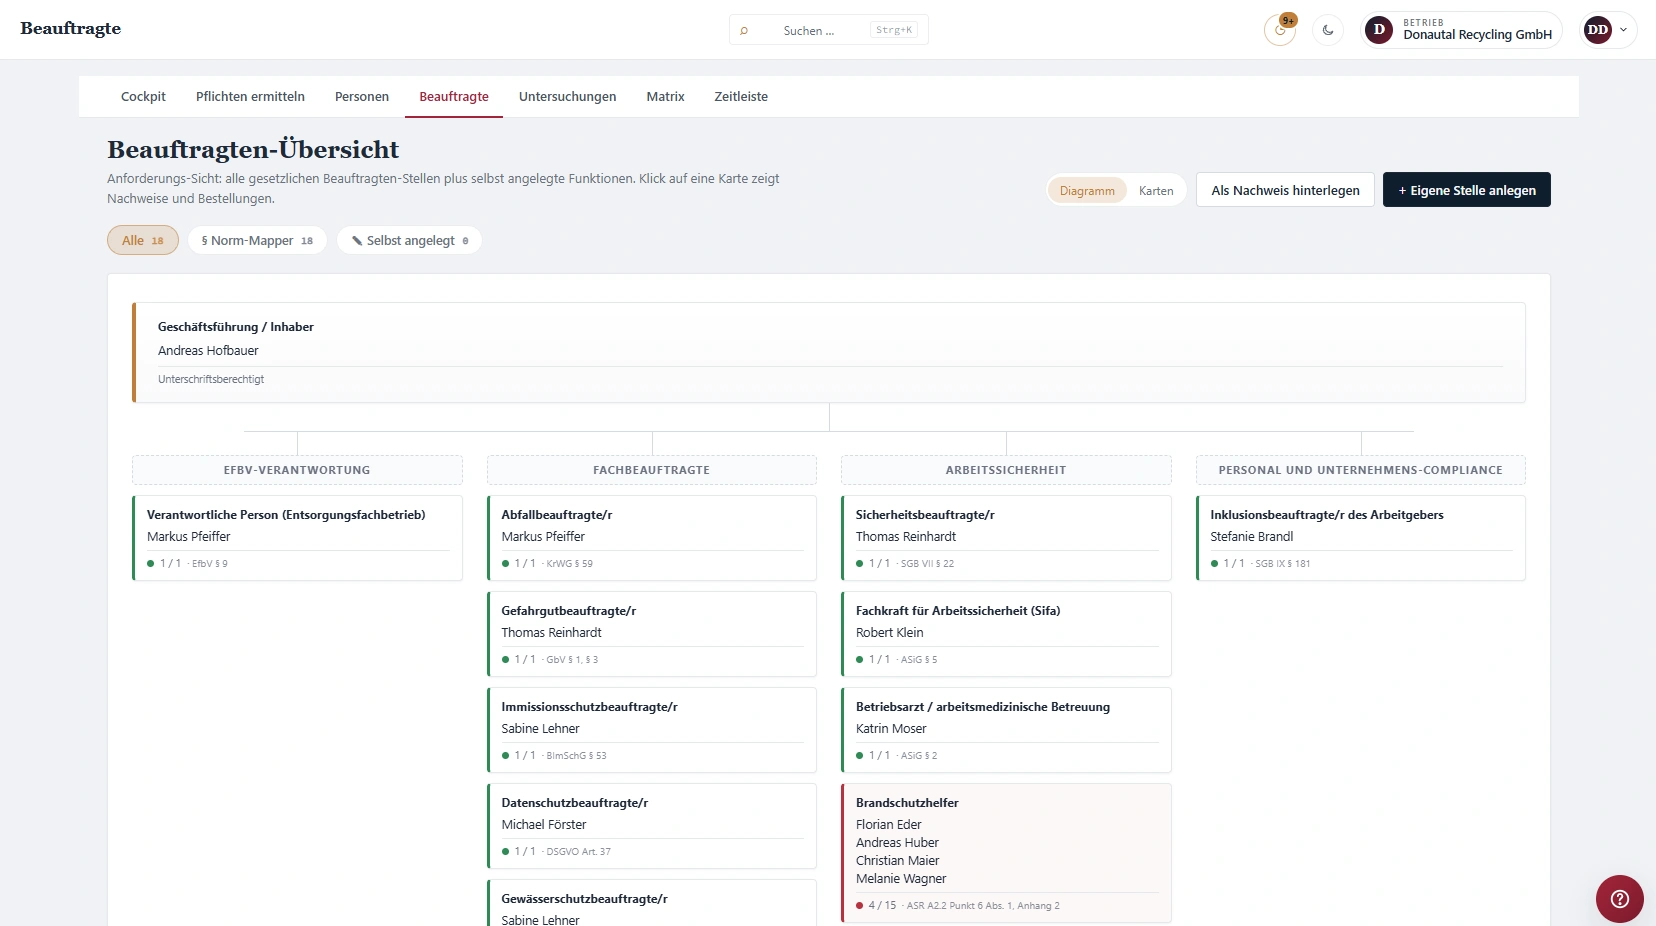Viewport: 1656px width, 926px height.
Task: Click the ARBEITSSICHERHEIT group header
Action: 1006,470
